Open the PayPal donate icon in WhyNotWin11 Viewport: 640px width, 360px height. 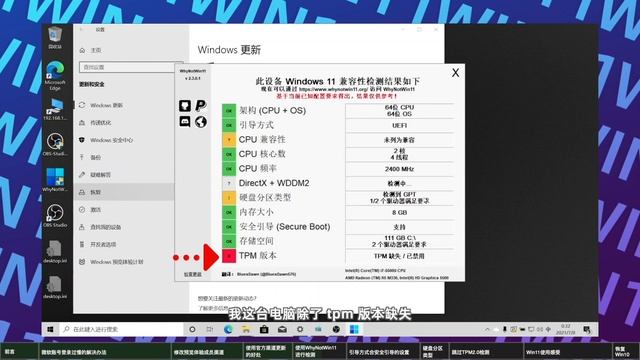click(200, 106)
